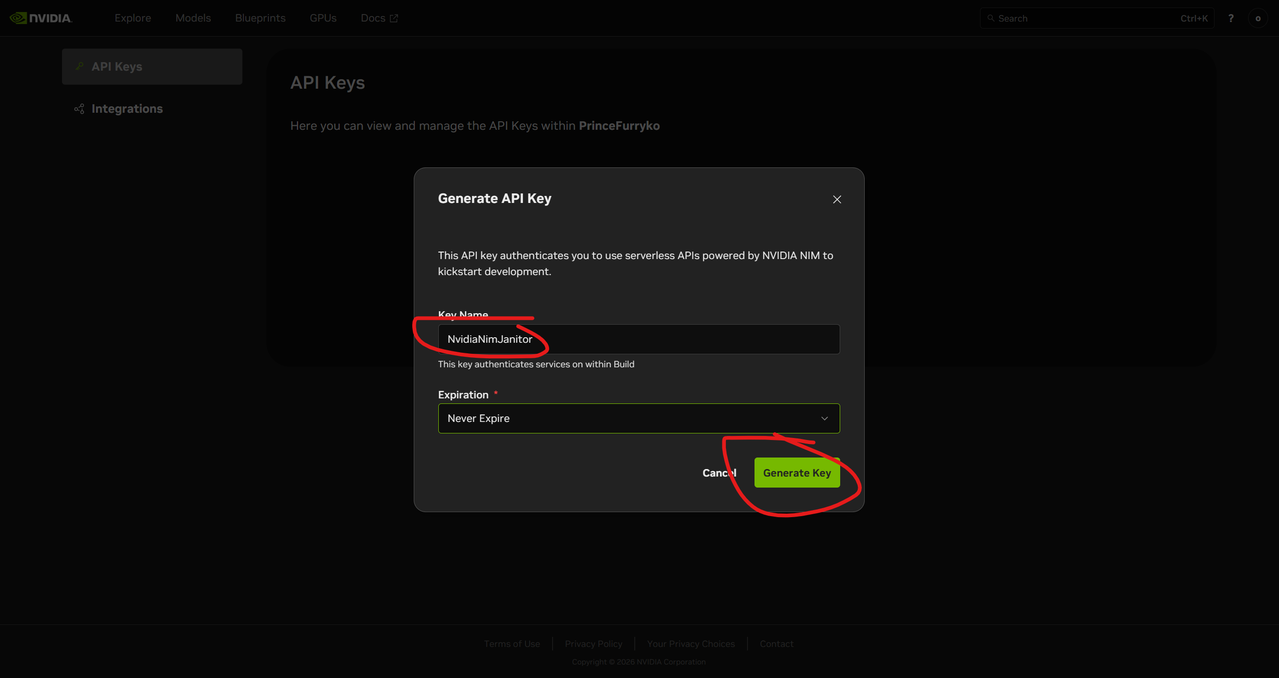Open the Contact footer link
This screenshot has height=678, width=1279.
click(x=776, y=644)
